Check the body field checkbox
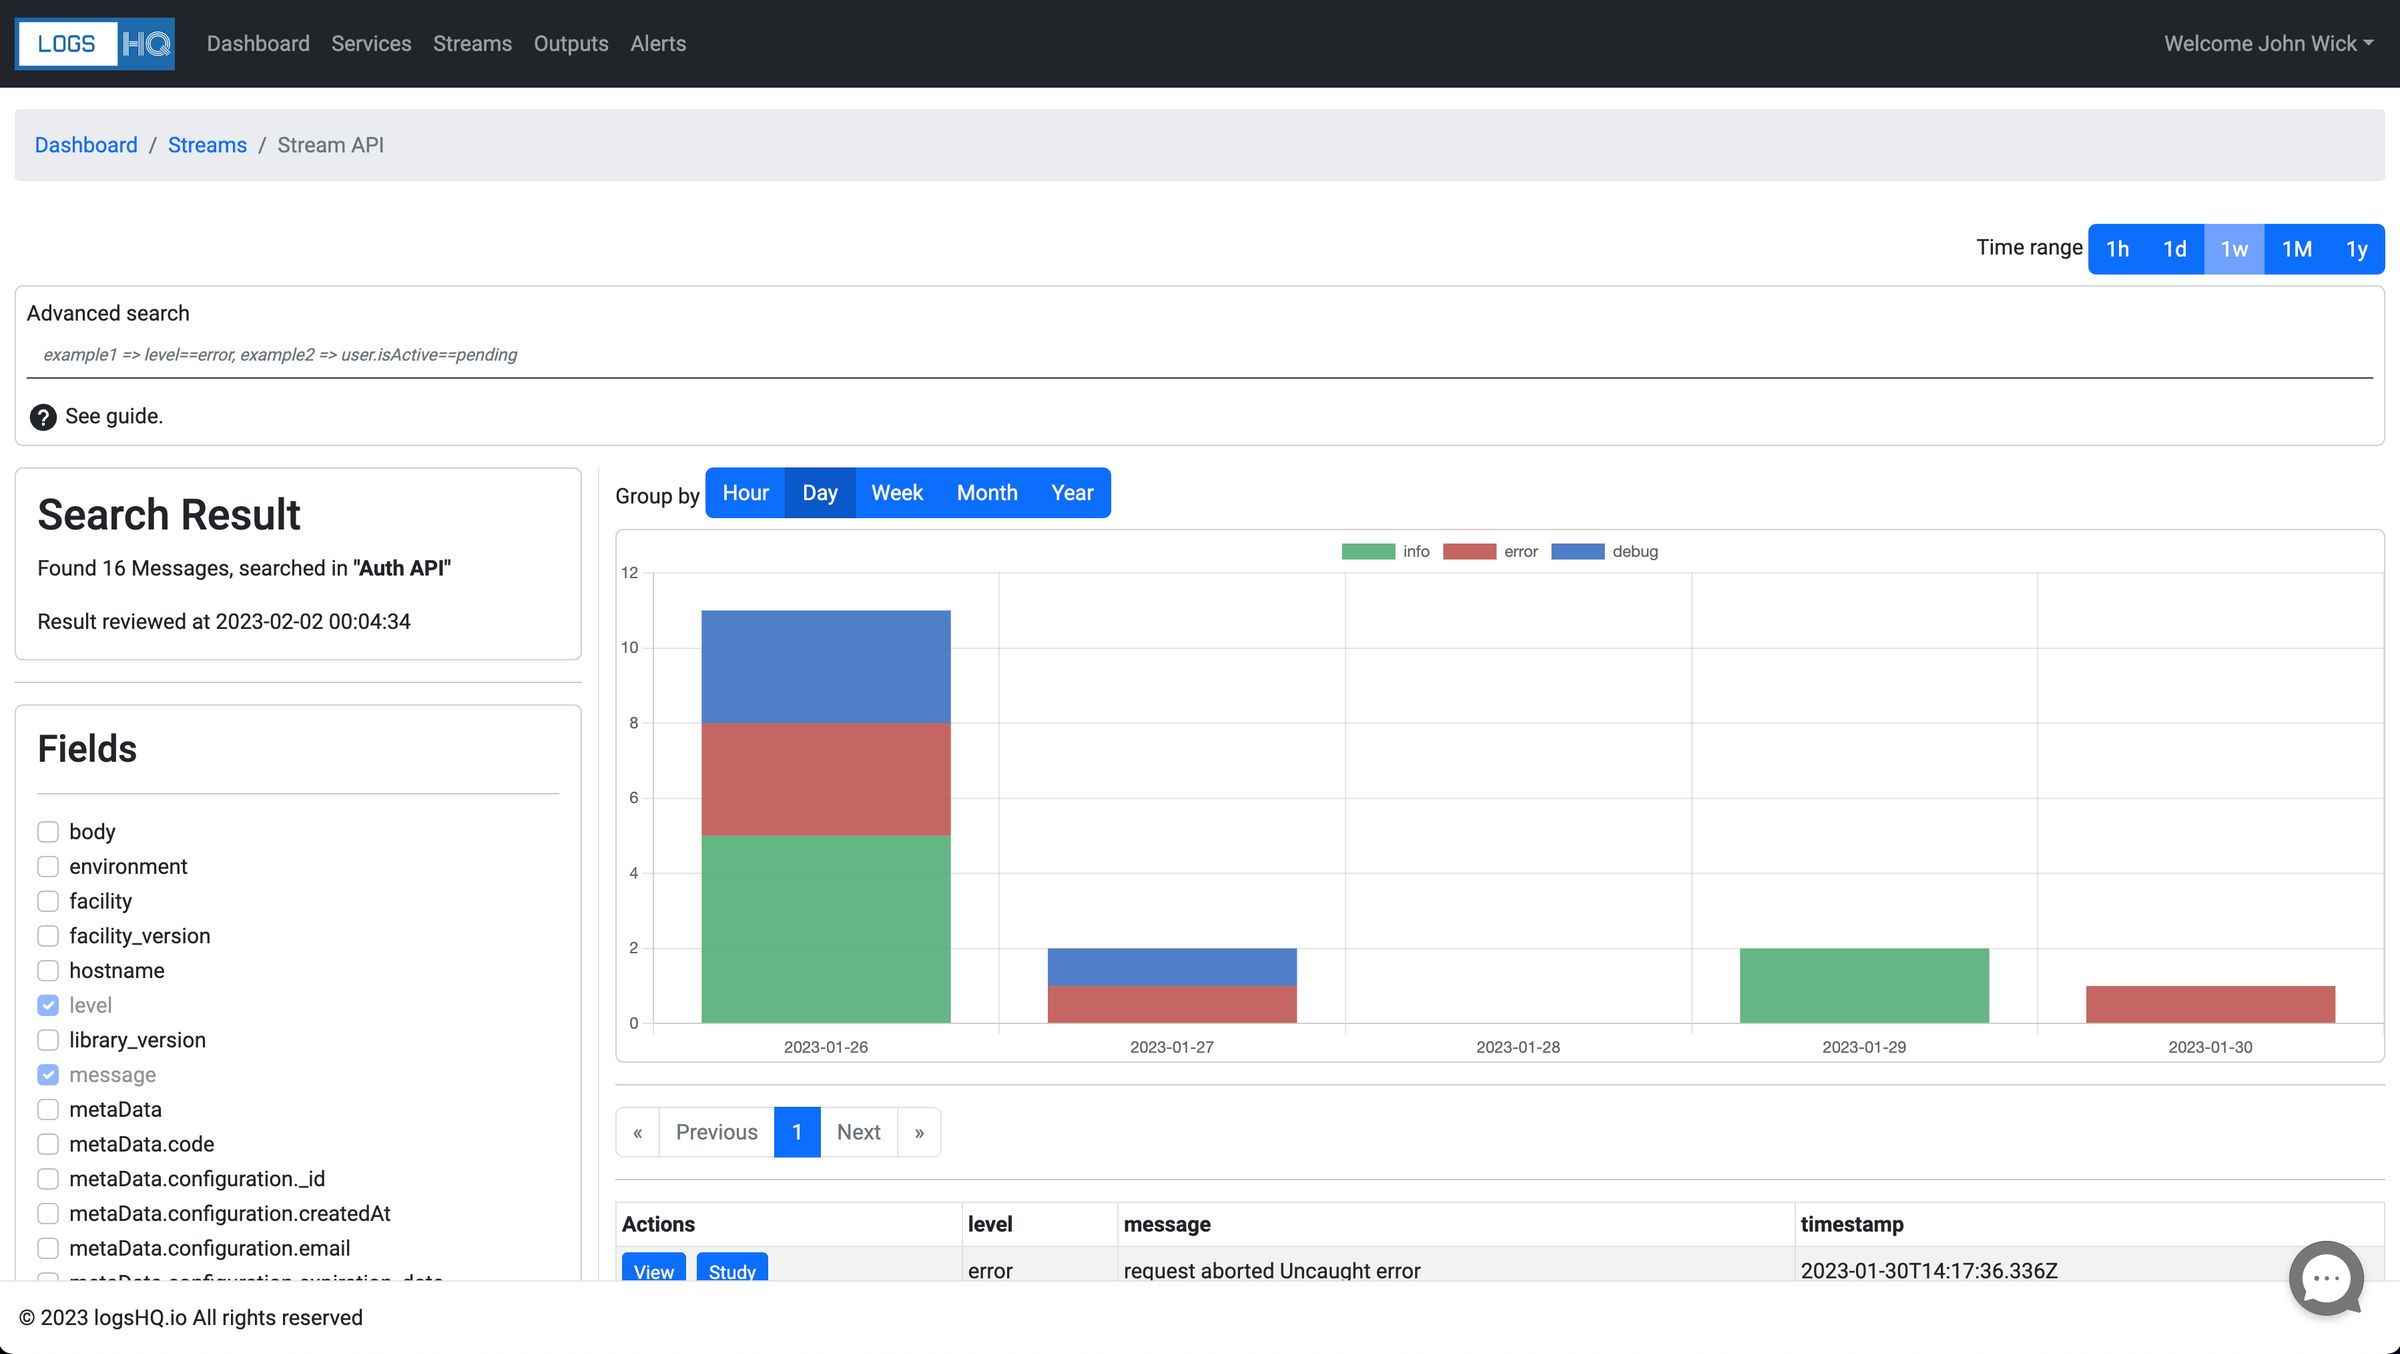This screenshot has width=2400, height=1354. point(47,831)
